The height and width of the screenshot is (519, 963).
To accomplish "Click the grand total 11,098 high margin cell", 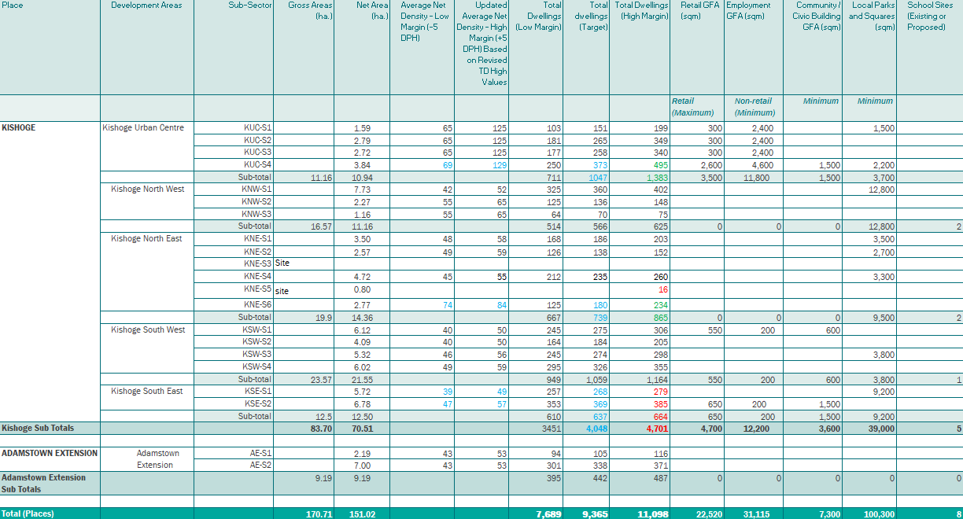I will [652, 514].
